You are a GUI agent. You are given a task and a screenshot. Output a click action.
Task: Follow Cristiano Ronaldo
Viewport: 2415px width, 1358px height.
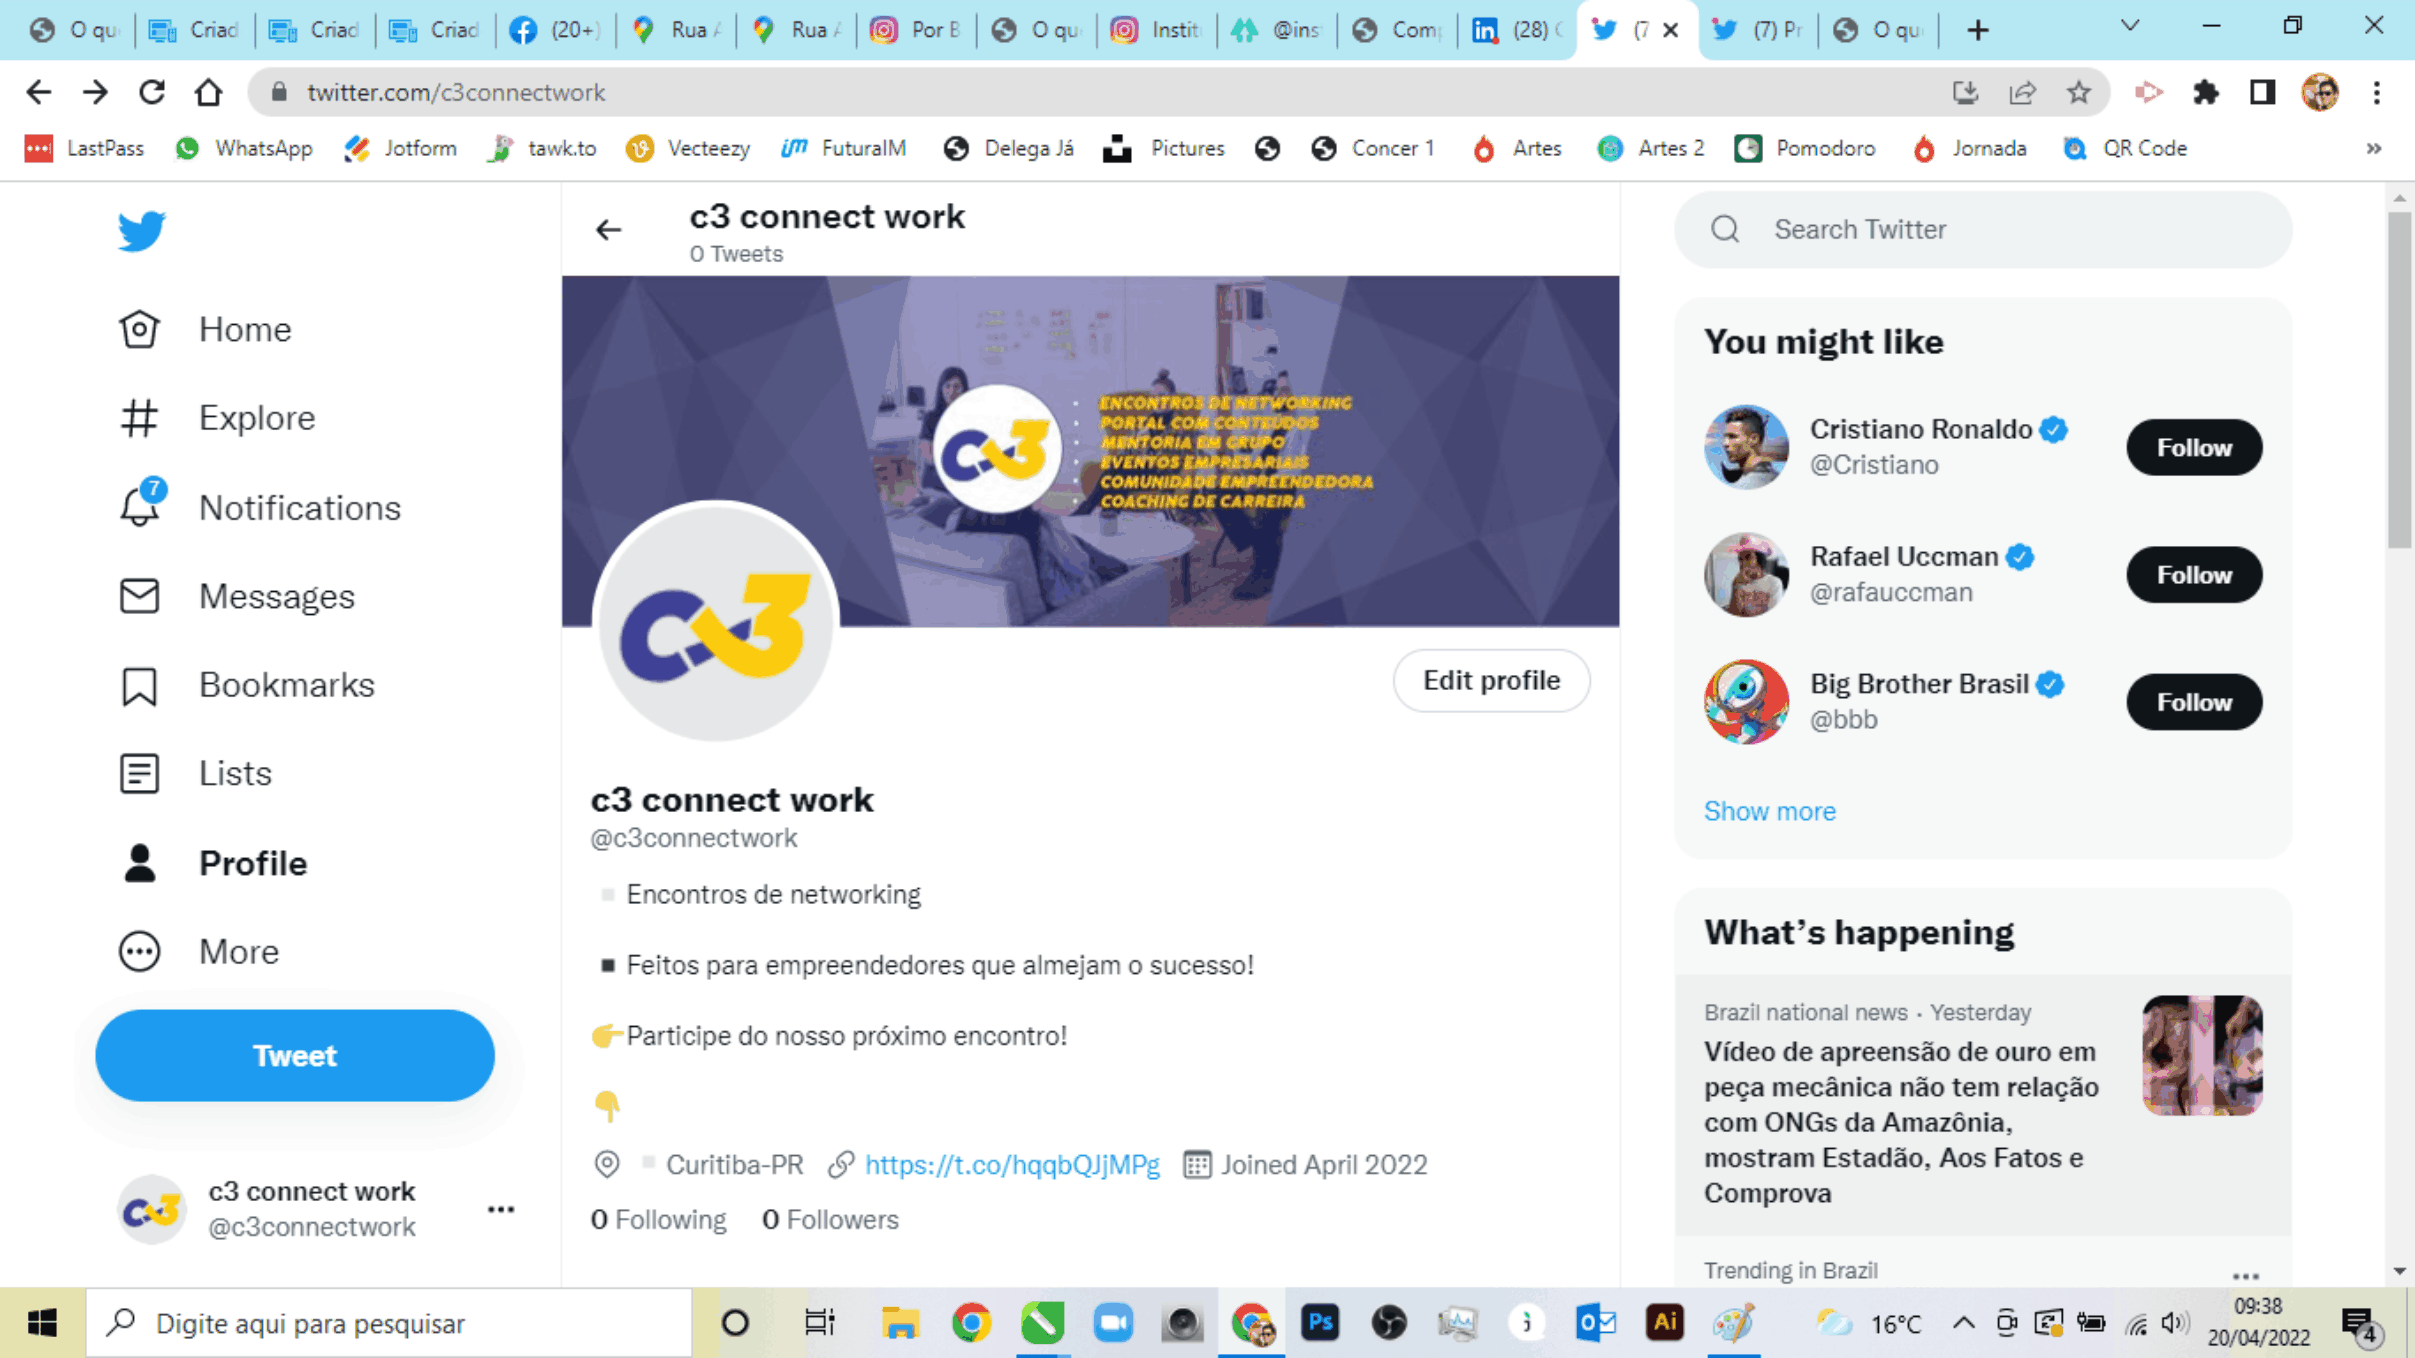coord(2194,447)
